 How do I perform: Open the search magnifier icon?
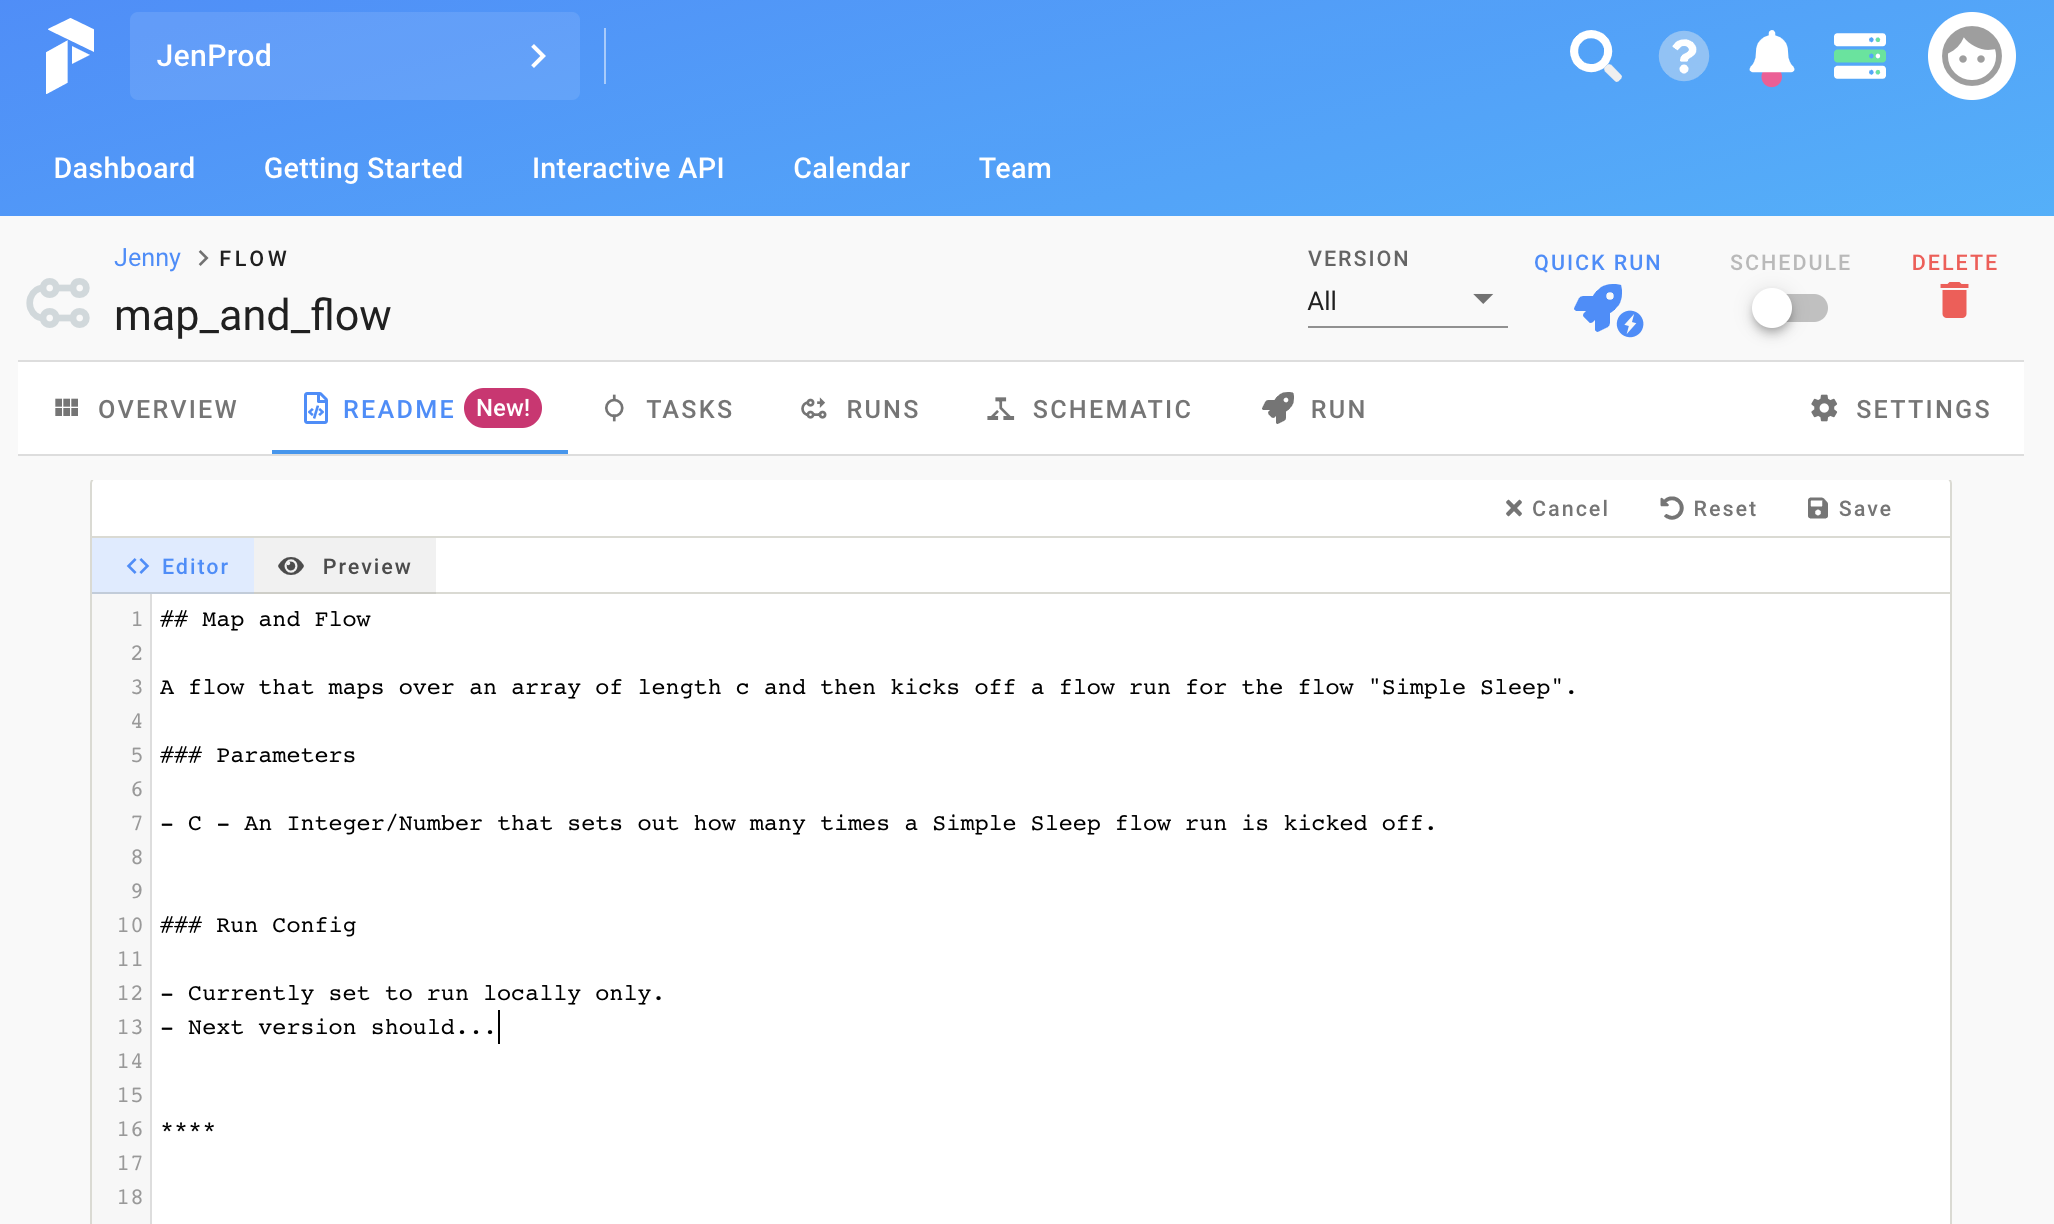(1594, 56)
